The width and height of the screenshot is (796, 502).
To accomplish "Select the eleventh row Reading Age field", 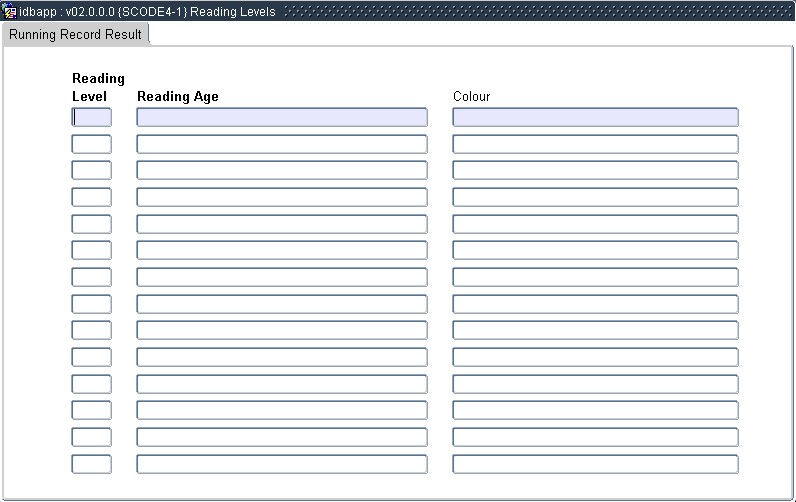I will [281, 384].
